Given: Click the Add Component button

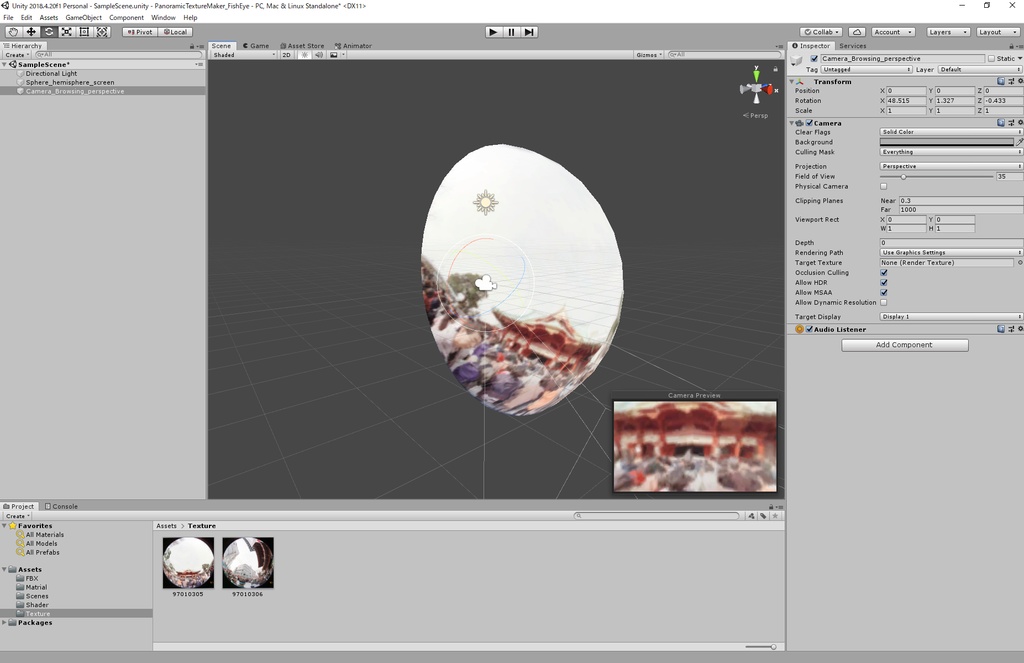Looking at the screenshot, I should pyautogui.click(x=904, y=344).
